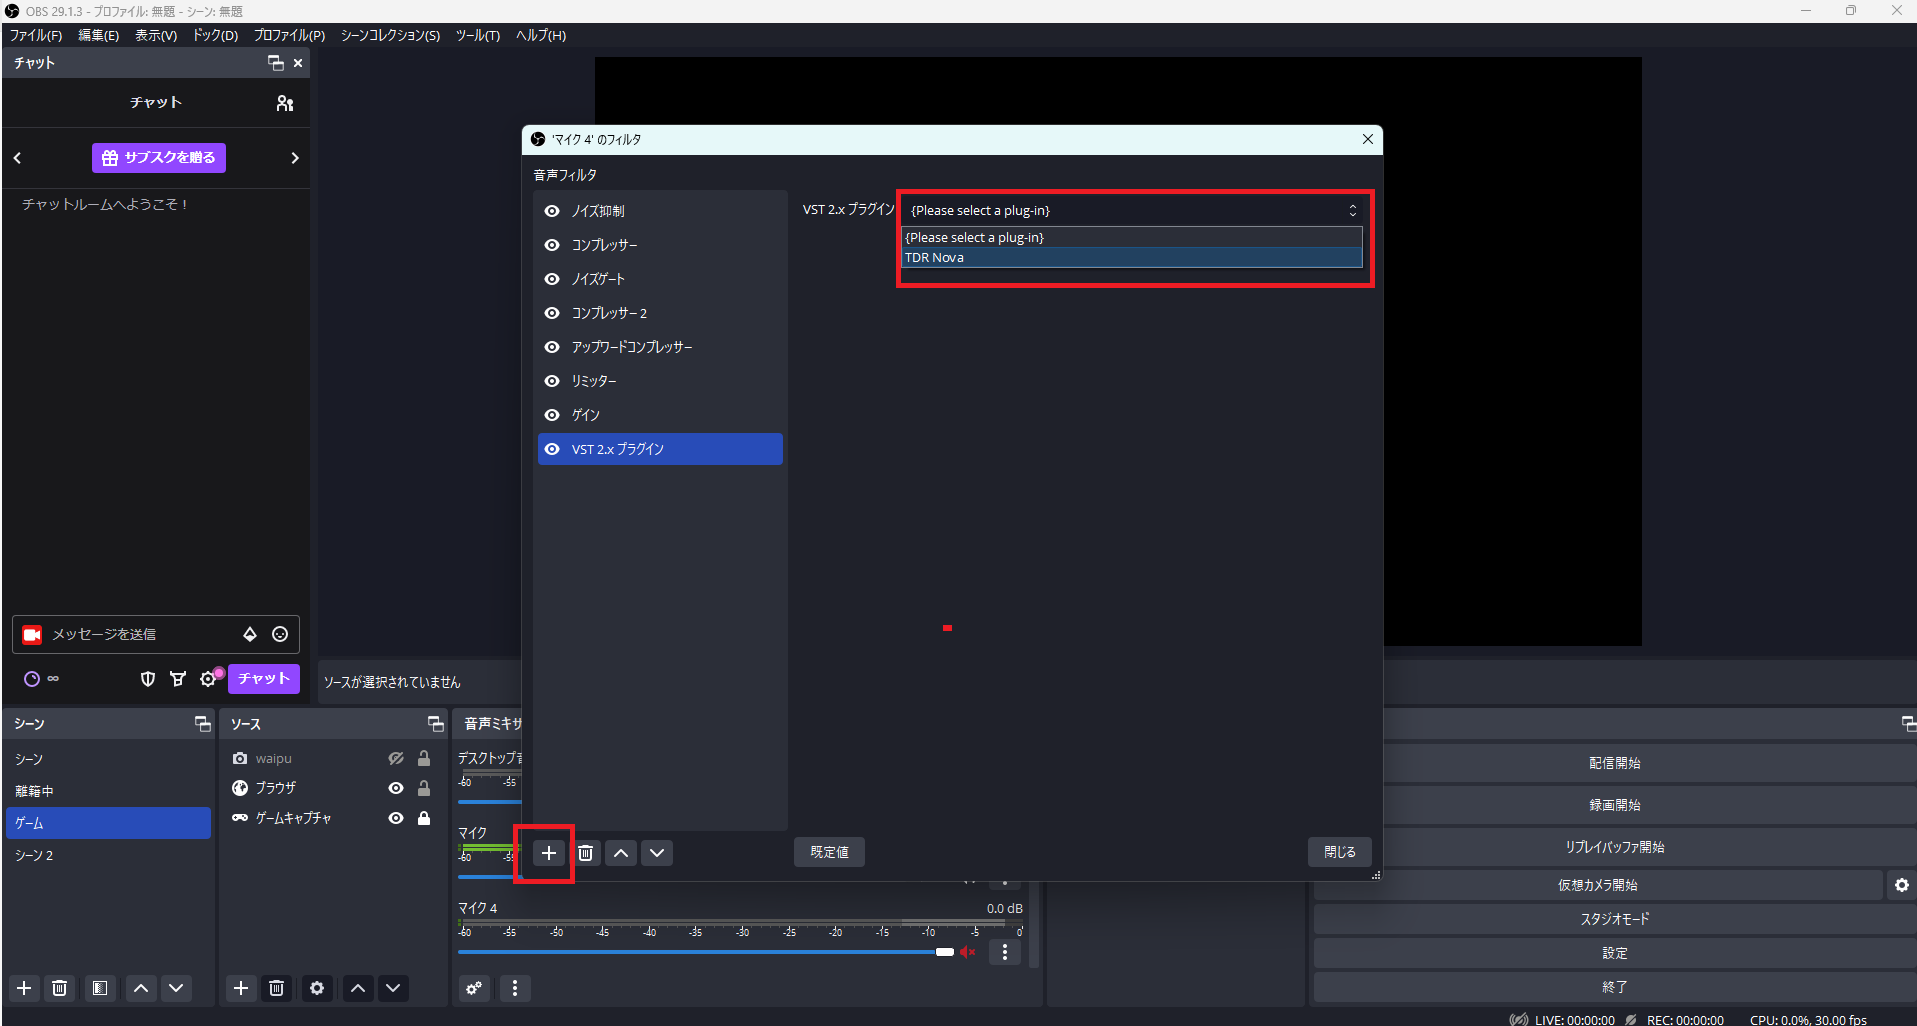Open chat shield mod icon

148,679
